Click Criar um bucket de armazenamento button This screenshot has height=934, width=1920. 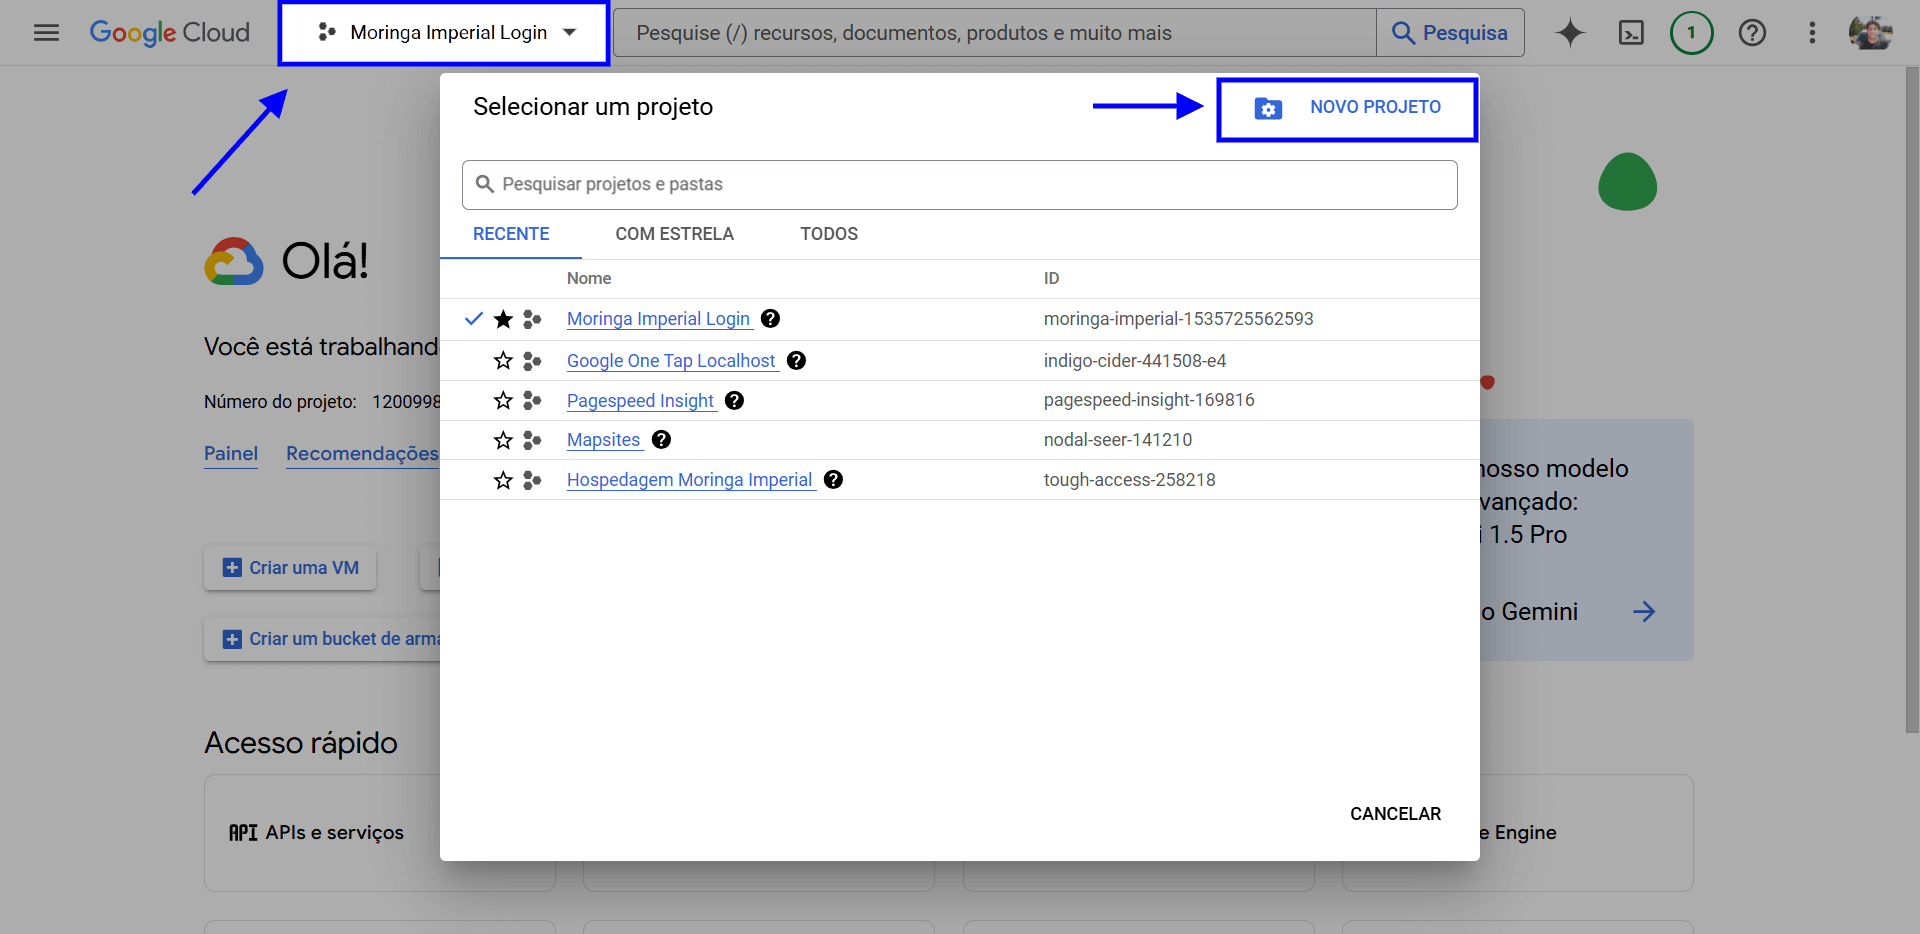click(x=322, y=639)
